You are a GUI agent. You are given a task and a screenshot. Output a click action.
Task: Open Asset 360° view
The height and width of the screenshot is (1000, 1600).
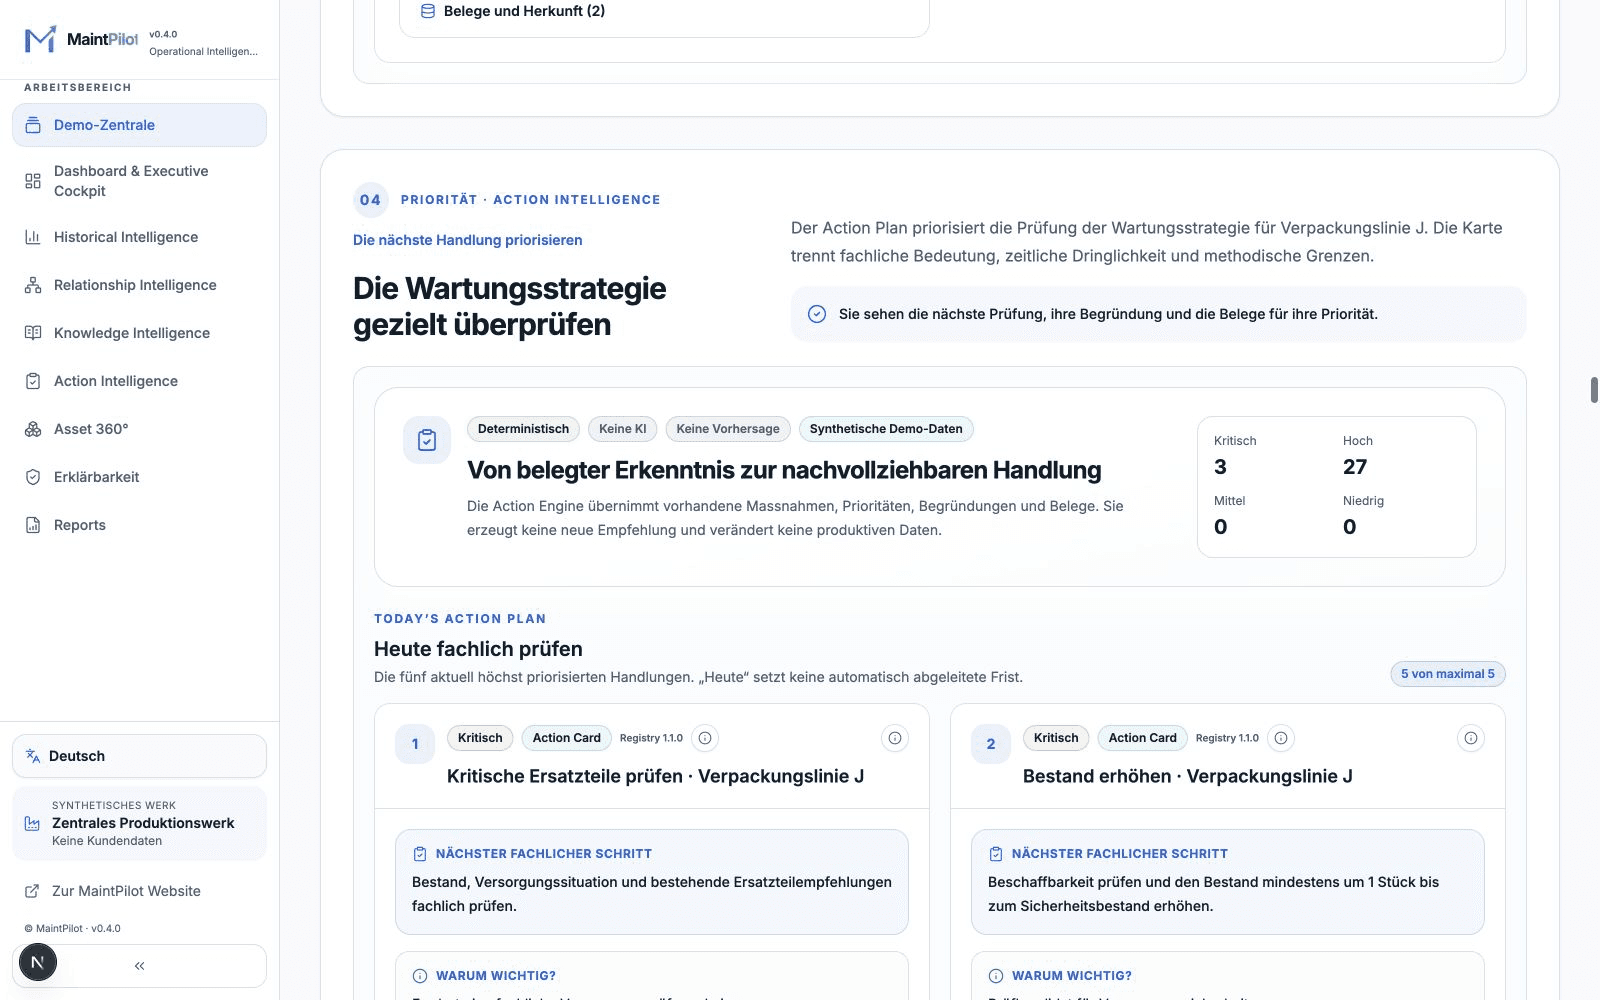click(139, 429)
